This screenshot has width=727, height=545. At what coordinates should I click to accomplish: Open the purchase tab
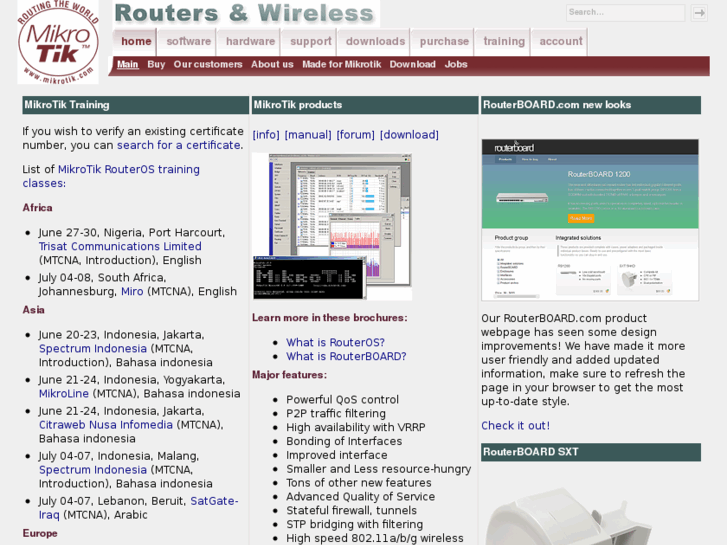444,42
